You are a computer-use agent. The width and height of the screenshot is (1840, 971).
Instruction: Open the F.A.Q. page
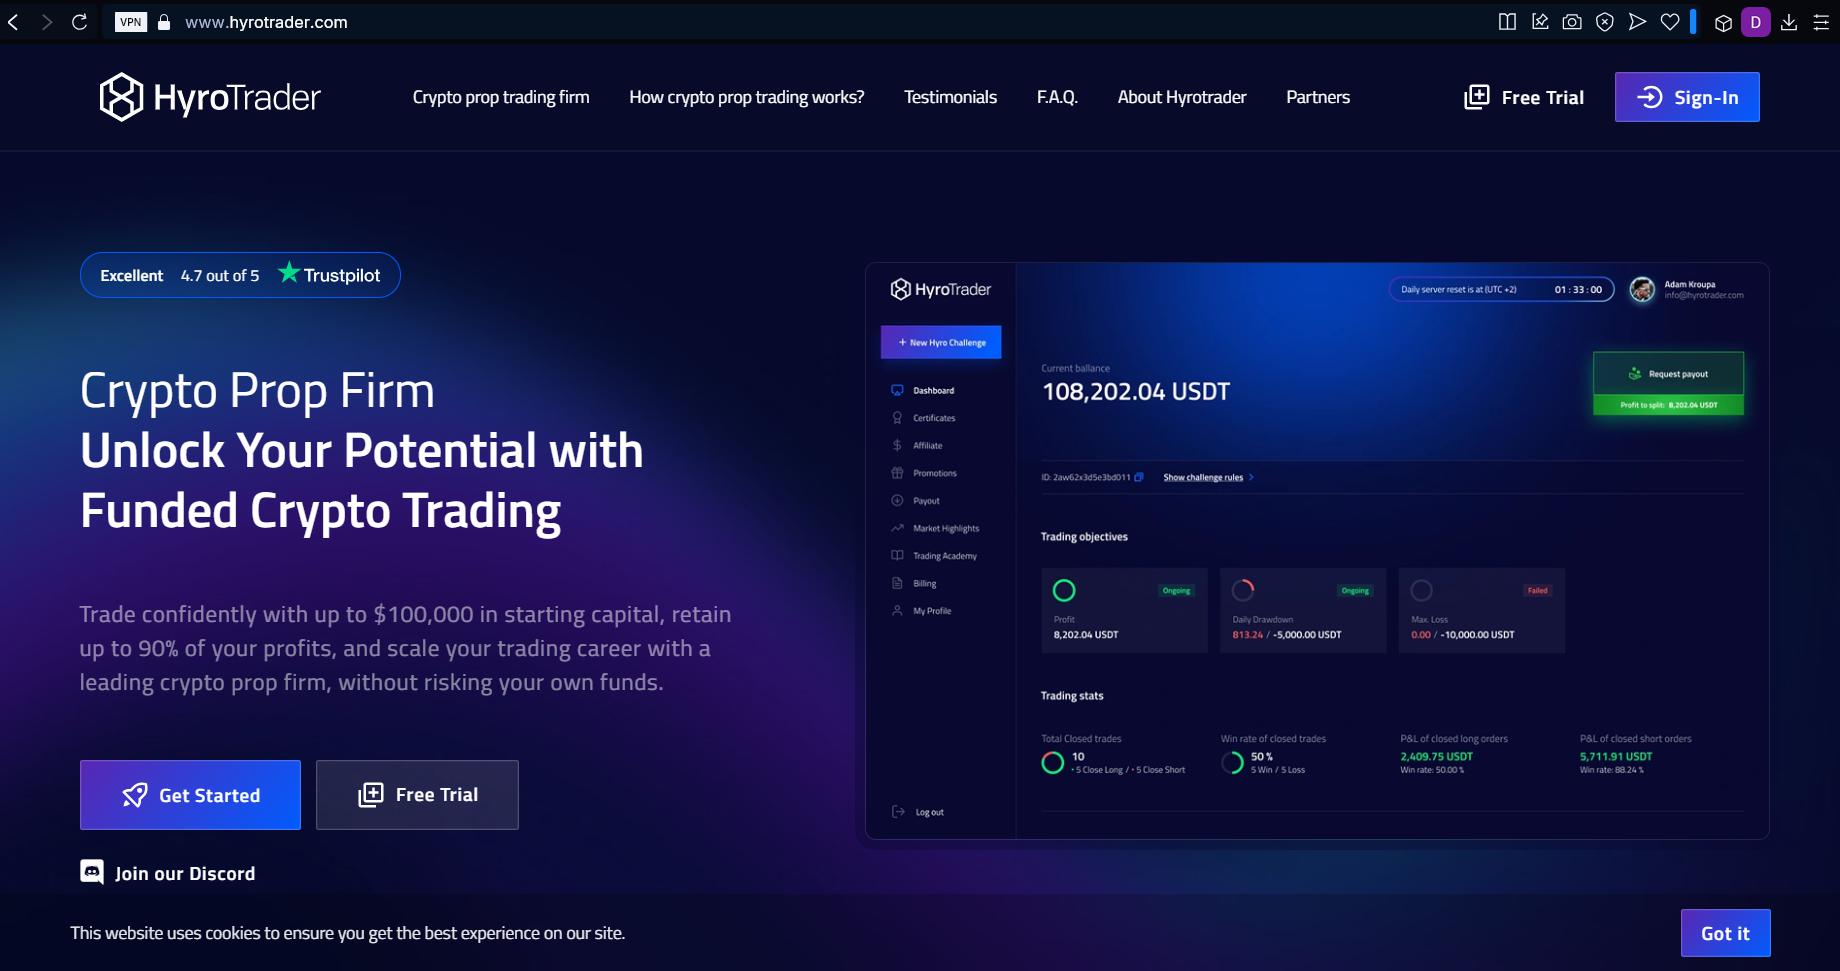1057,97
